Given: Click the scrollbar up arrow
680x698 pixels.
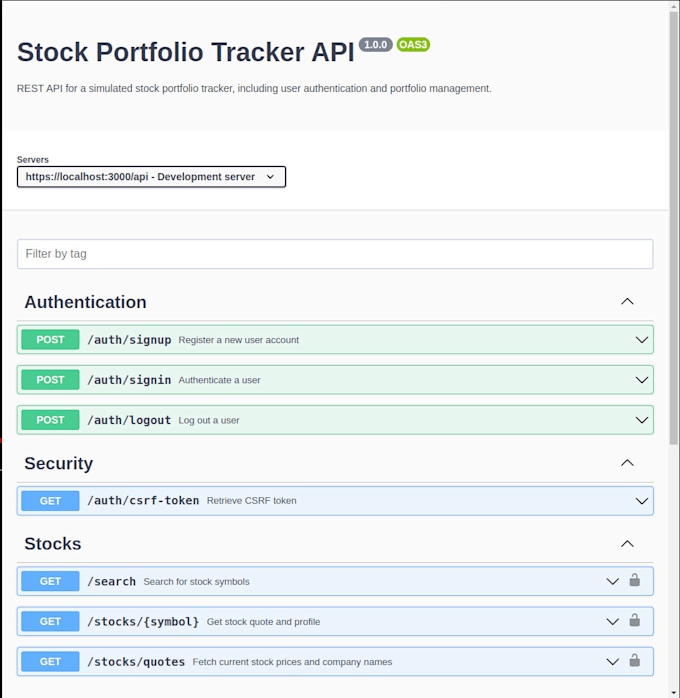Looking at the screenshot, I should 674,7.
